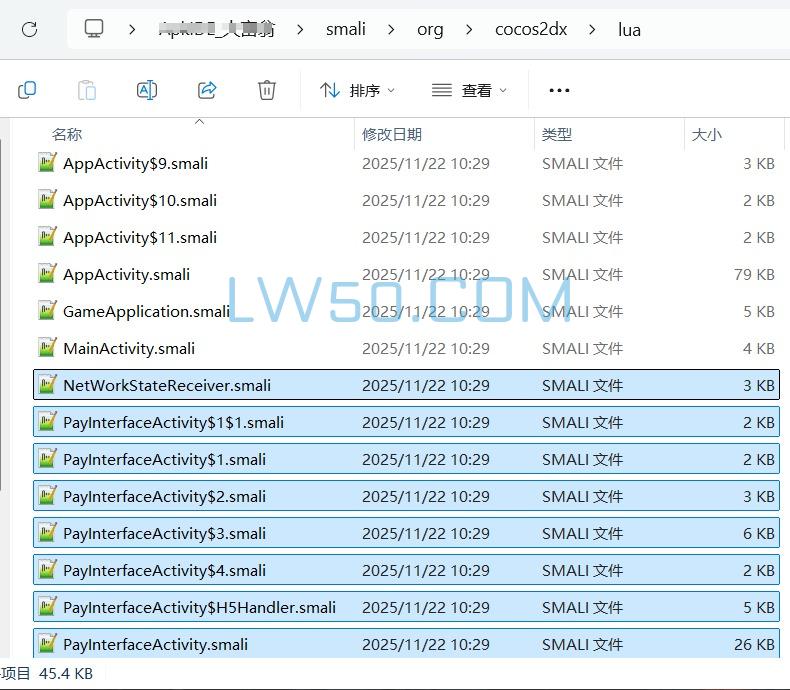The image size is (790, 690).
Task: Click the 6 KB size of PayInterfaceActivity$3.smali
Action: pyautogui.click(x=759, y=533)
